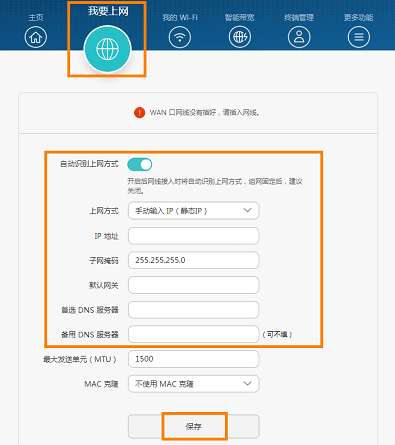This screenshot has height=445, width=395.
Task: Select the 我要上网 globe icon
Action: (107, 49)
